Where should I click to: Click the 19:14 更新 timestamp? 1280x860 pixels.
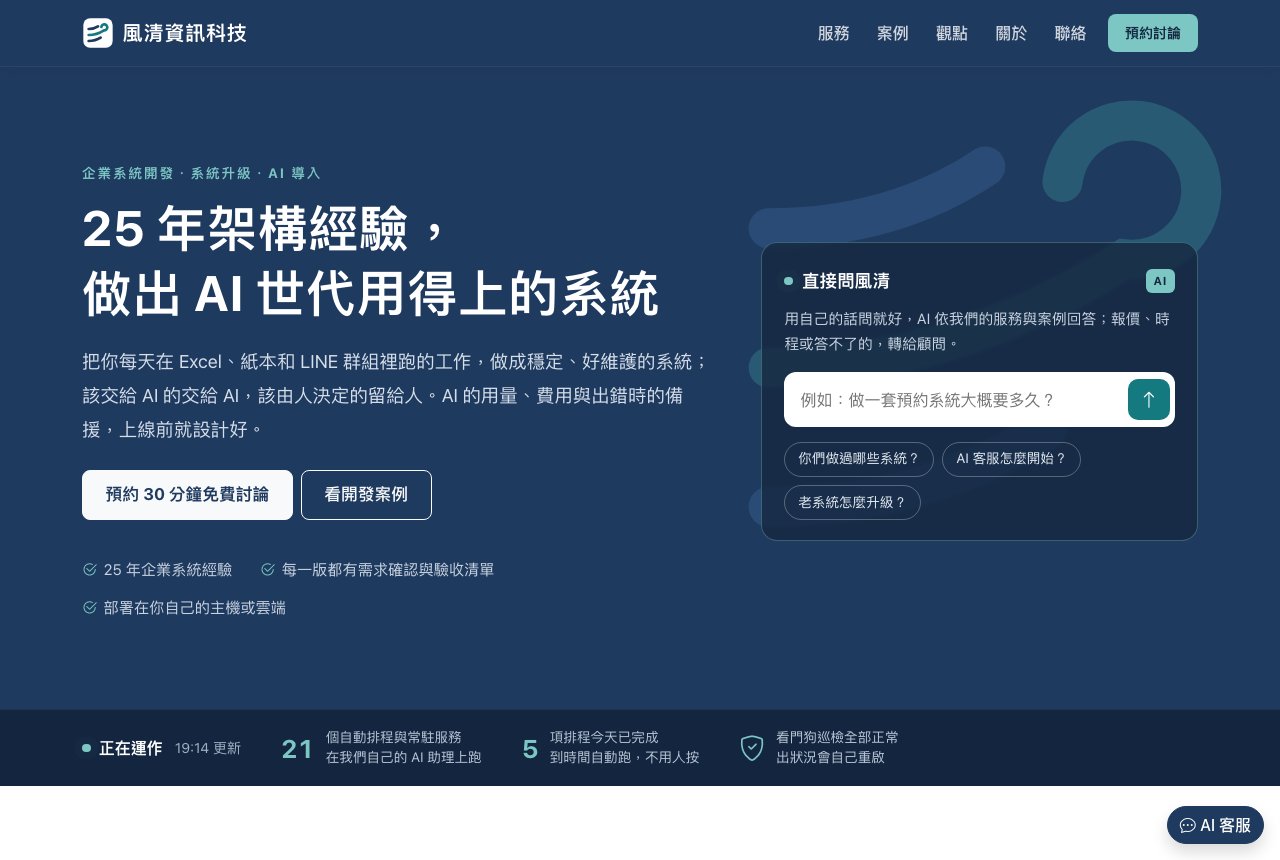coord(208,748)
